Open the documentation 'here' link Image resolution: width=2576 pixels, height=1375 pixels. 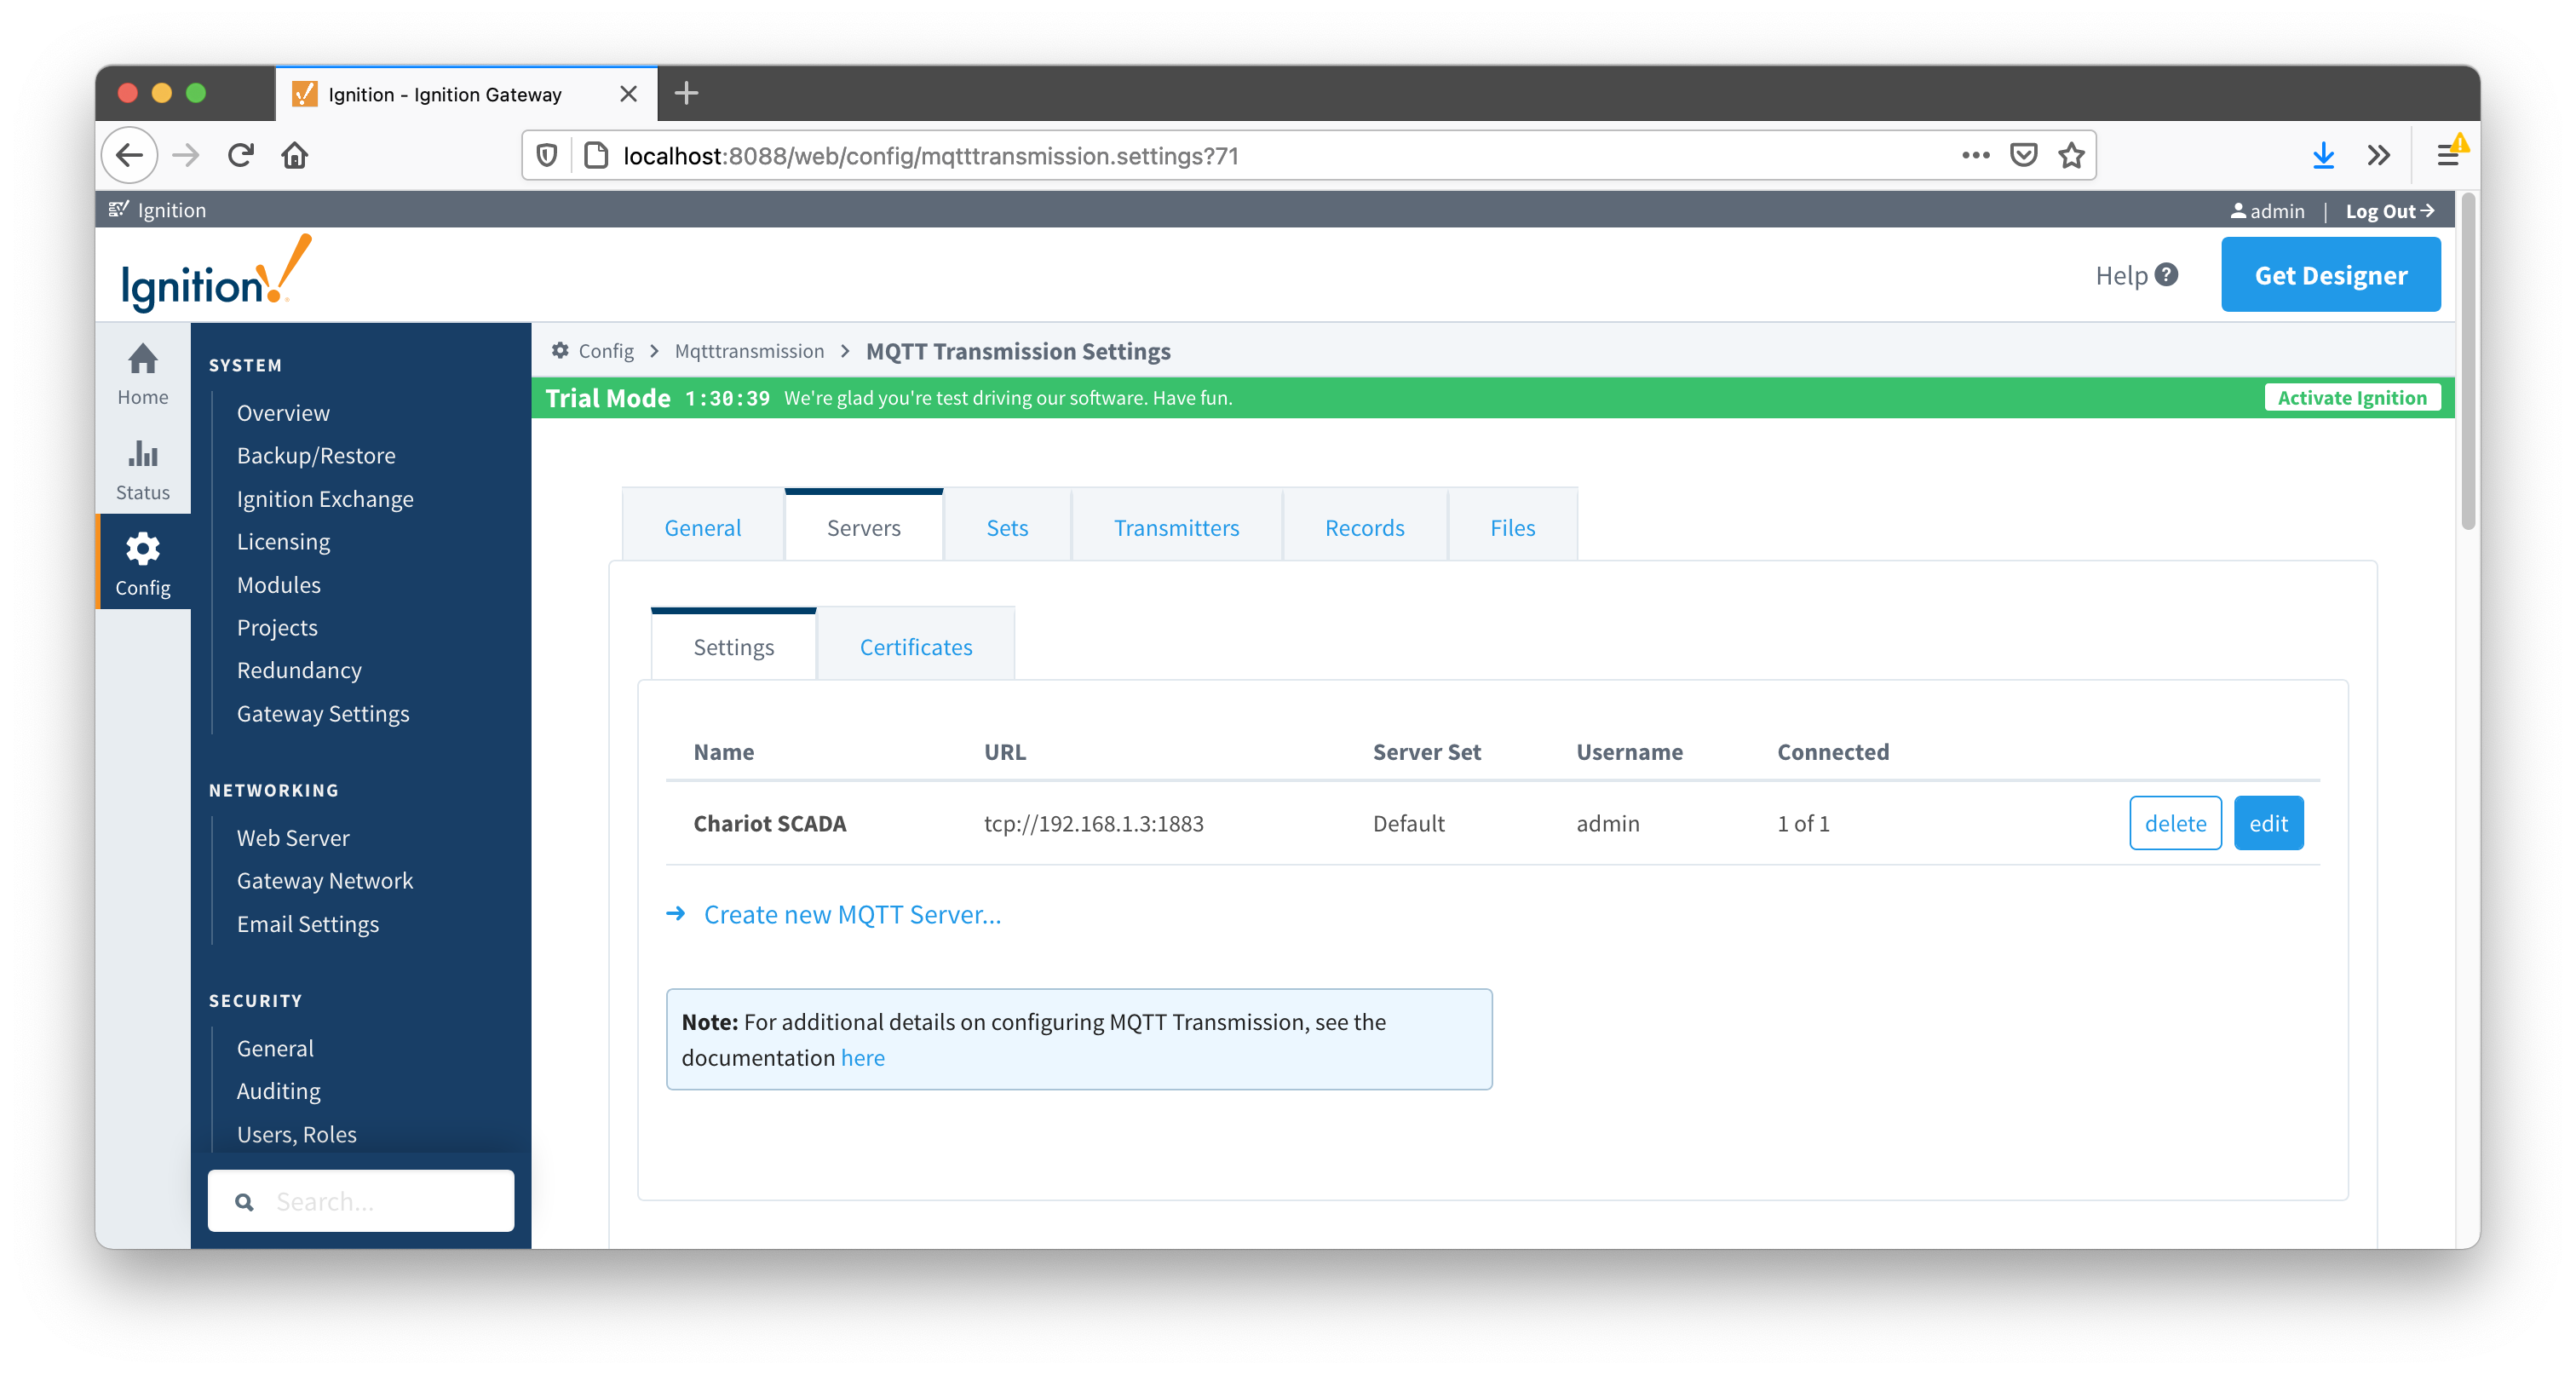(x=862, y=1057)
